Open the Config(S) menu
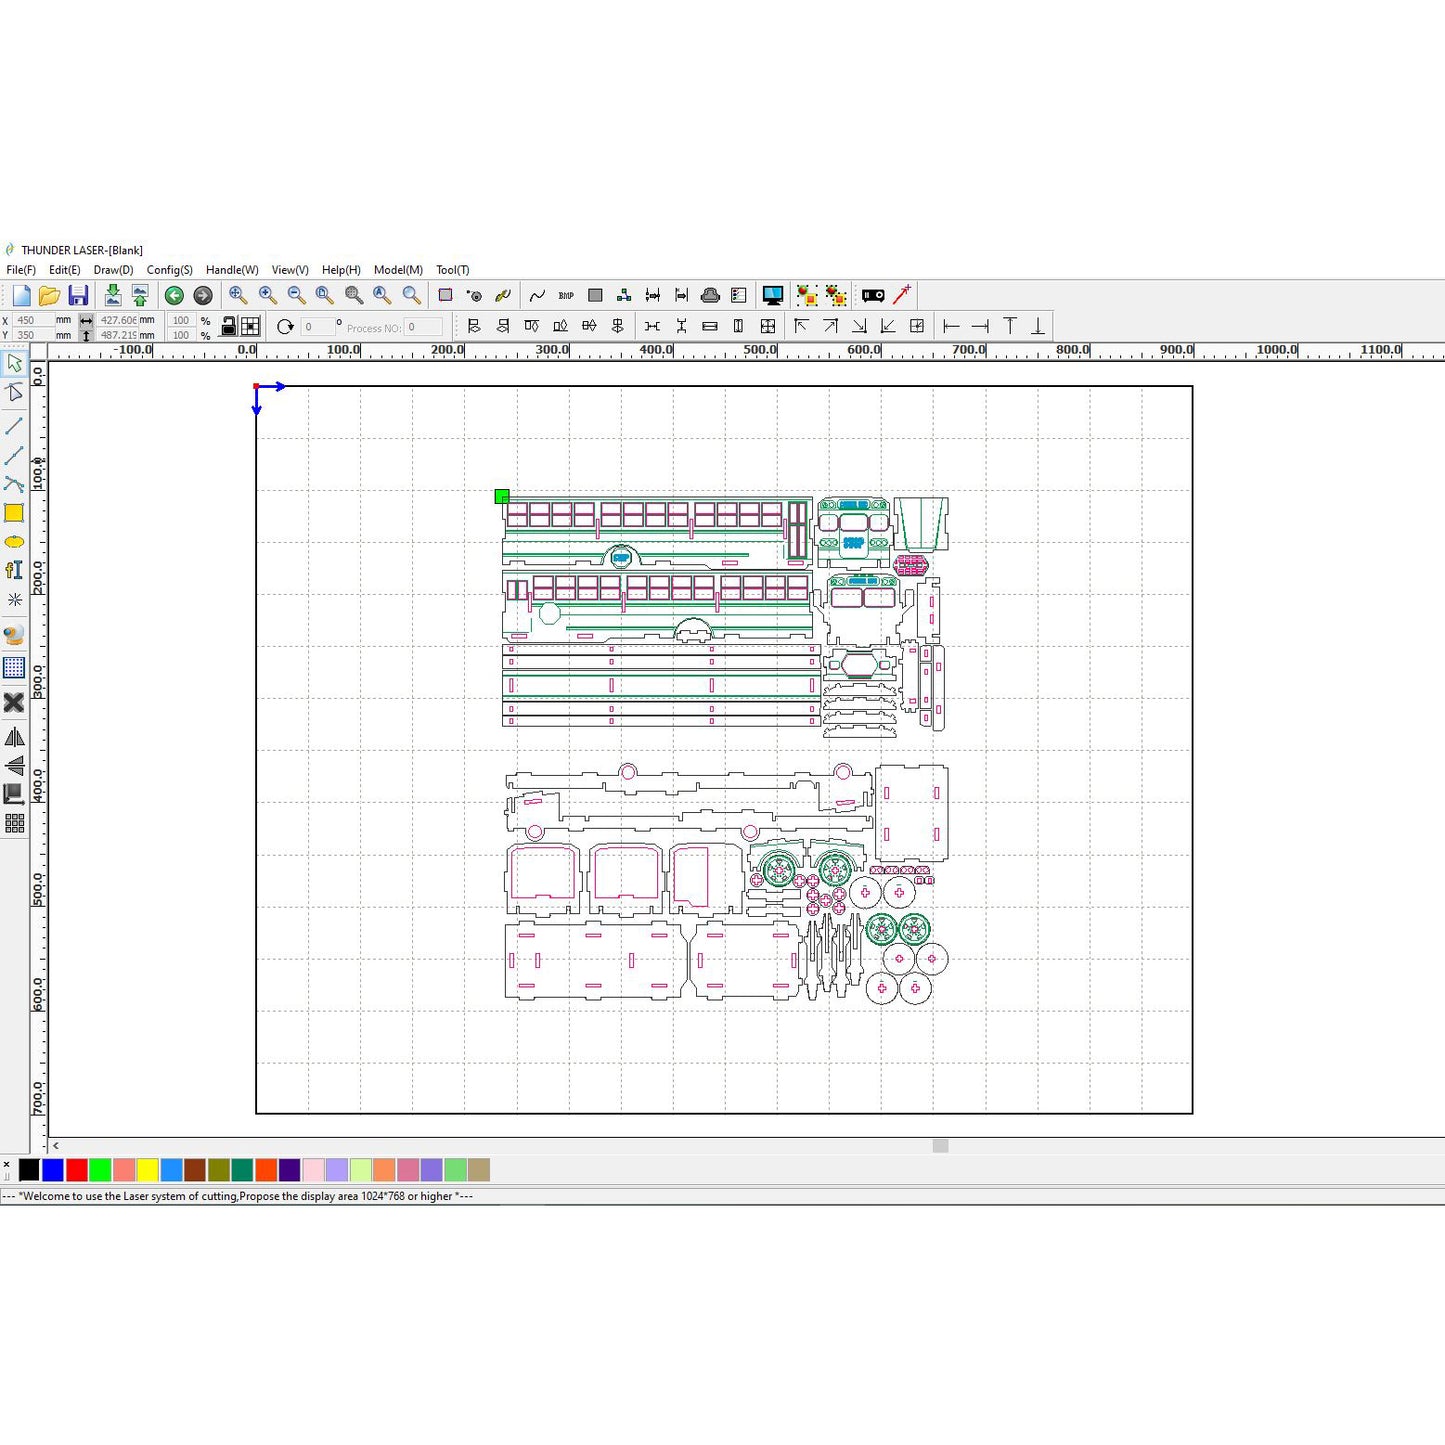 point(169,270)
